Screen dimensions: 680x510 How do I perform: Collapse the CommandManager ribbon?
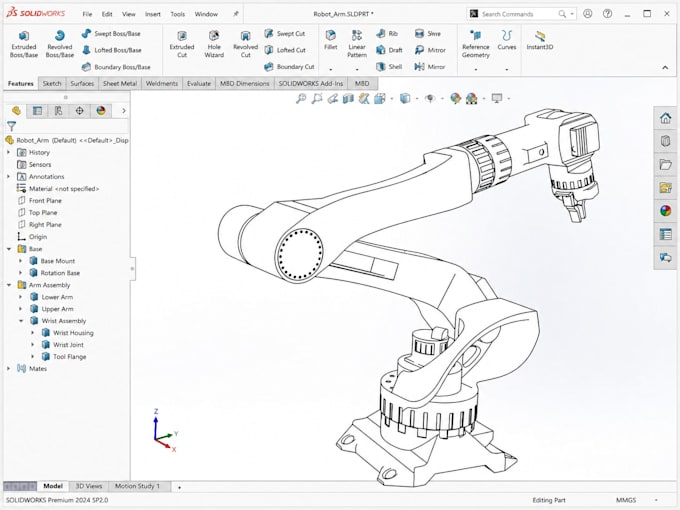(x=665, y=68)
